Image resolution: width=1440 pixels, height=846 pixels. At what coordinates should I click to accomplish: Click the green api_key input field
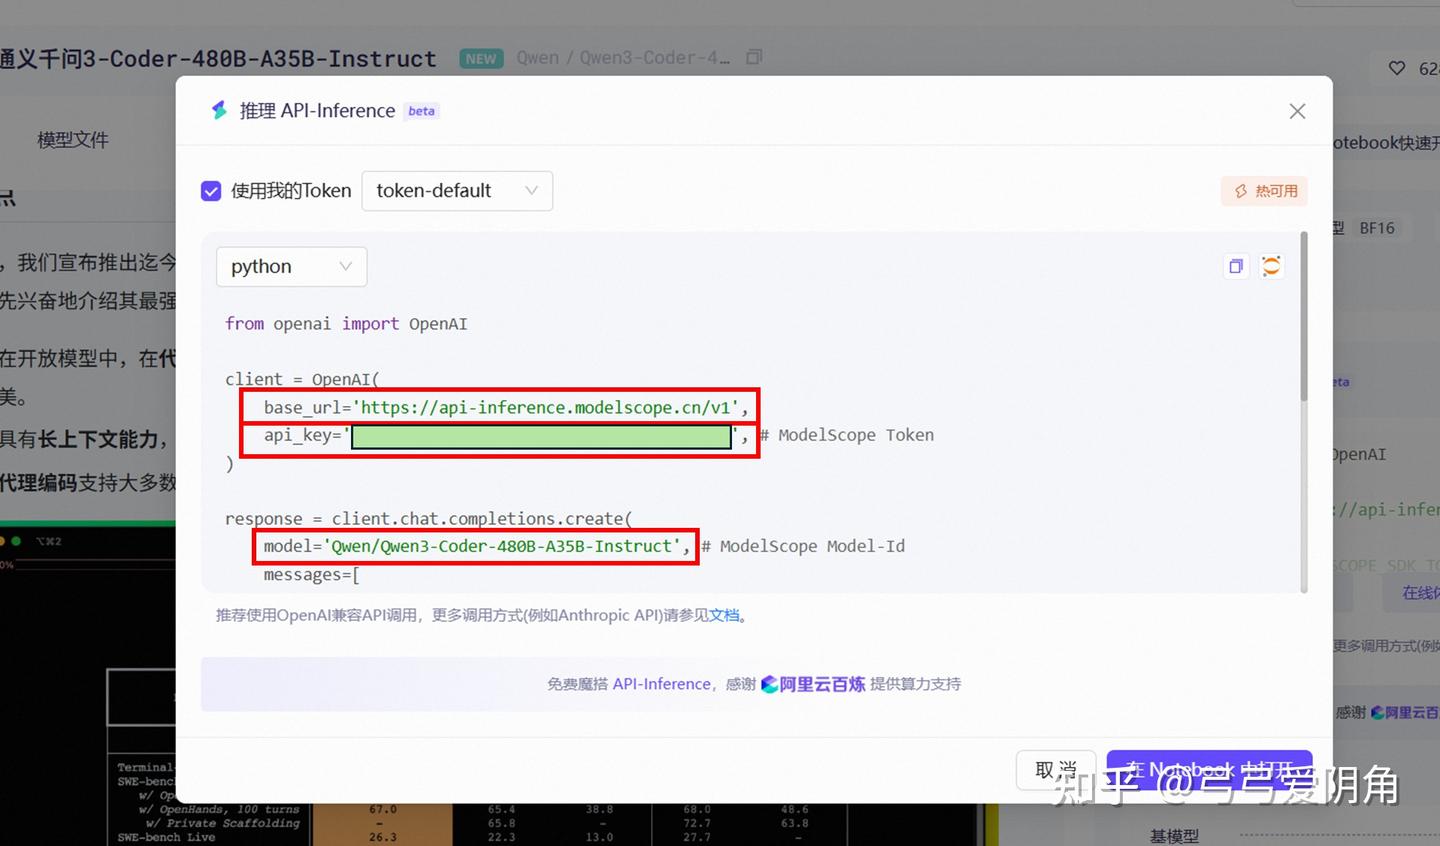(540, 436)
